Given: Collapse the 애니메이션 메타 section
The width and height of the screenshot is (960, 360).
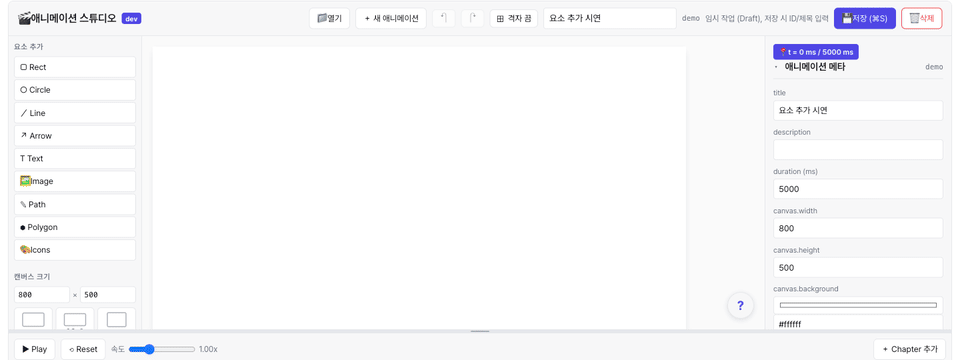Looking at the screenshot, I should pos(776,67).
